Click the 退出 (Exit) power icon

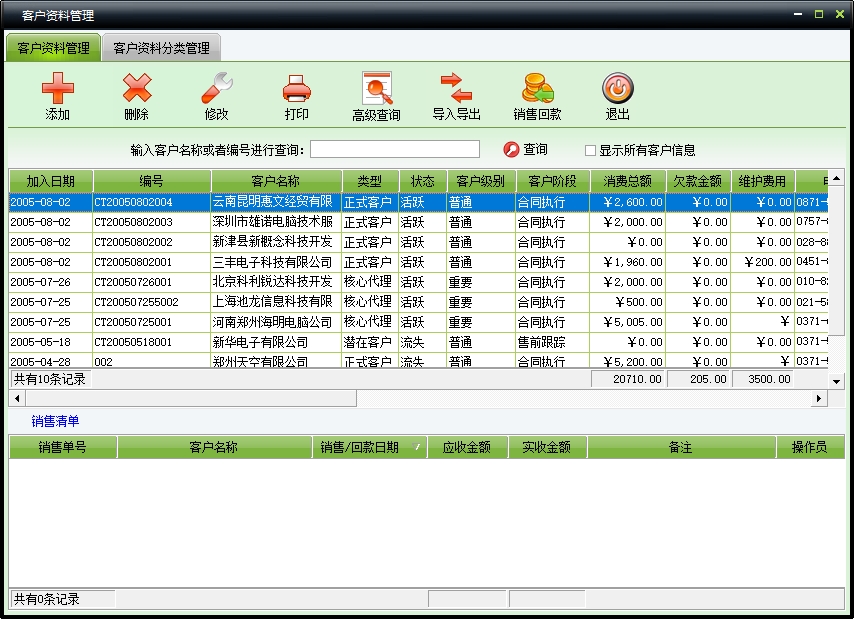617,90
